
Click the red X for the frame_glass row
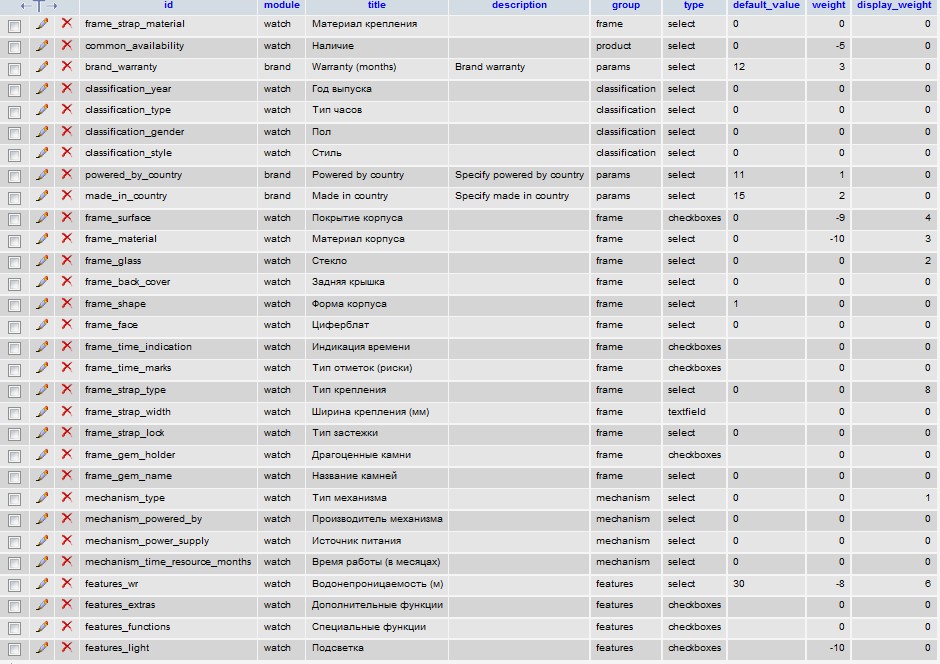pyautogui.click(x=67, y=260)
